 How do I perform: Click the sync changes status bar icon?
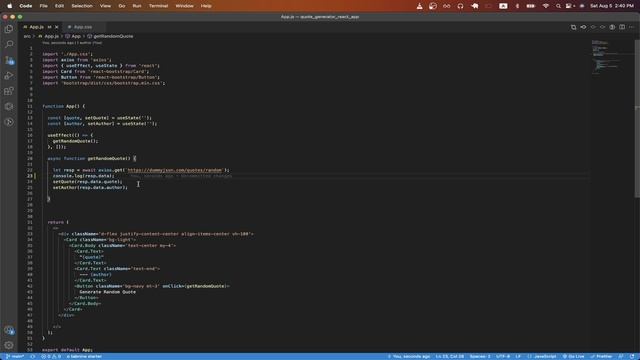click(x=33, y=356)
